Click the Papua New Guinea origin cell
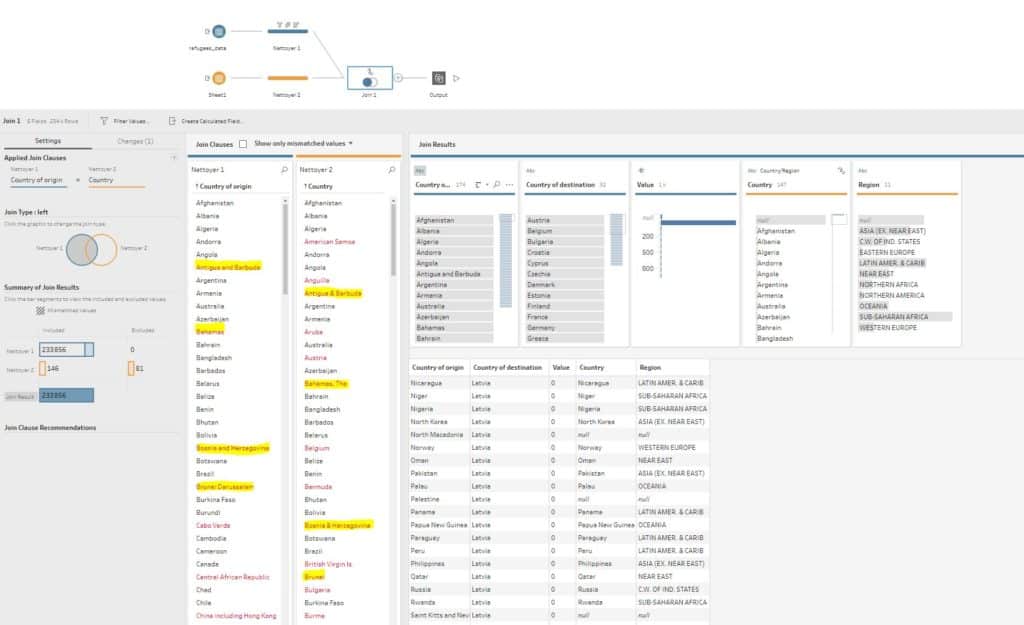1024x625 pixels. click(439, 525)
